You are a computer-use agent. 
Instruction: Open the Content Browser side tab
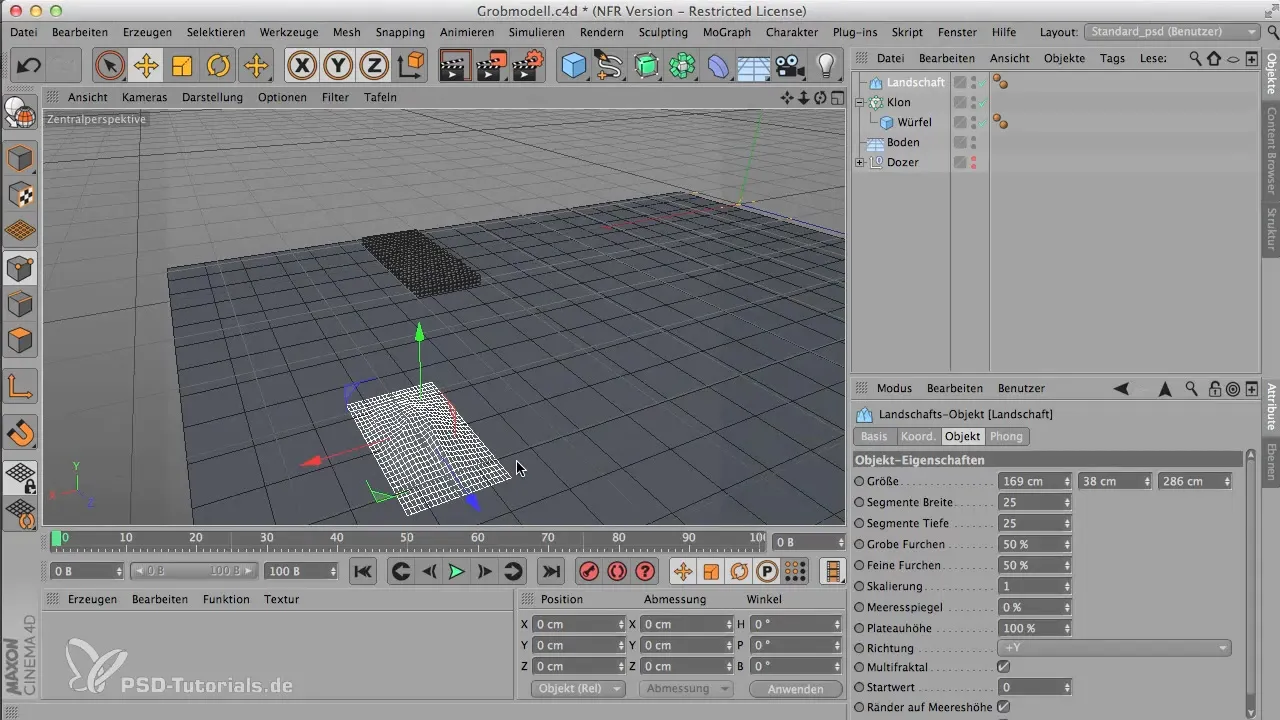1271,150
